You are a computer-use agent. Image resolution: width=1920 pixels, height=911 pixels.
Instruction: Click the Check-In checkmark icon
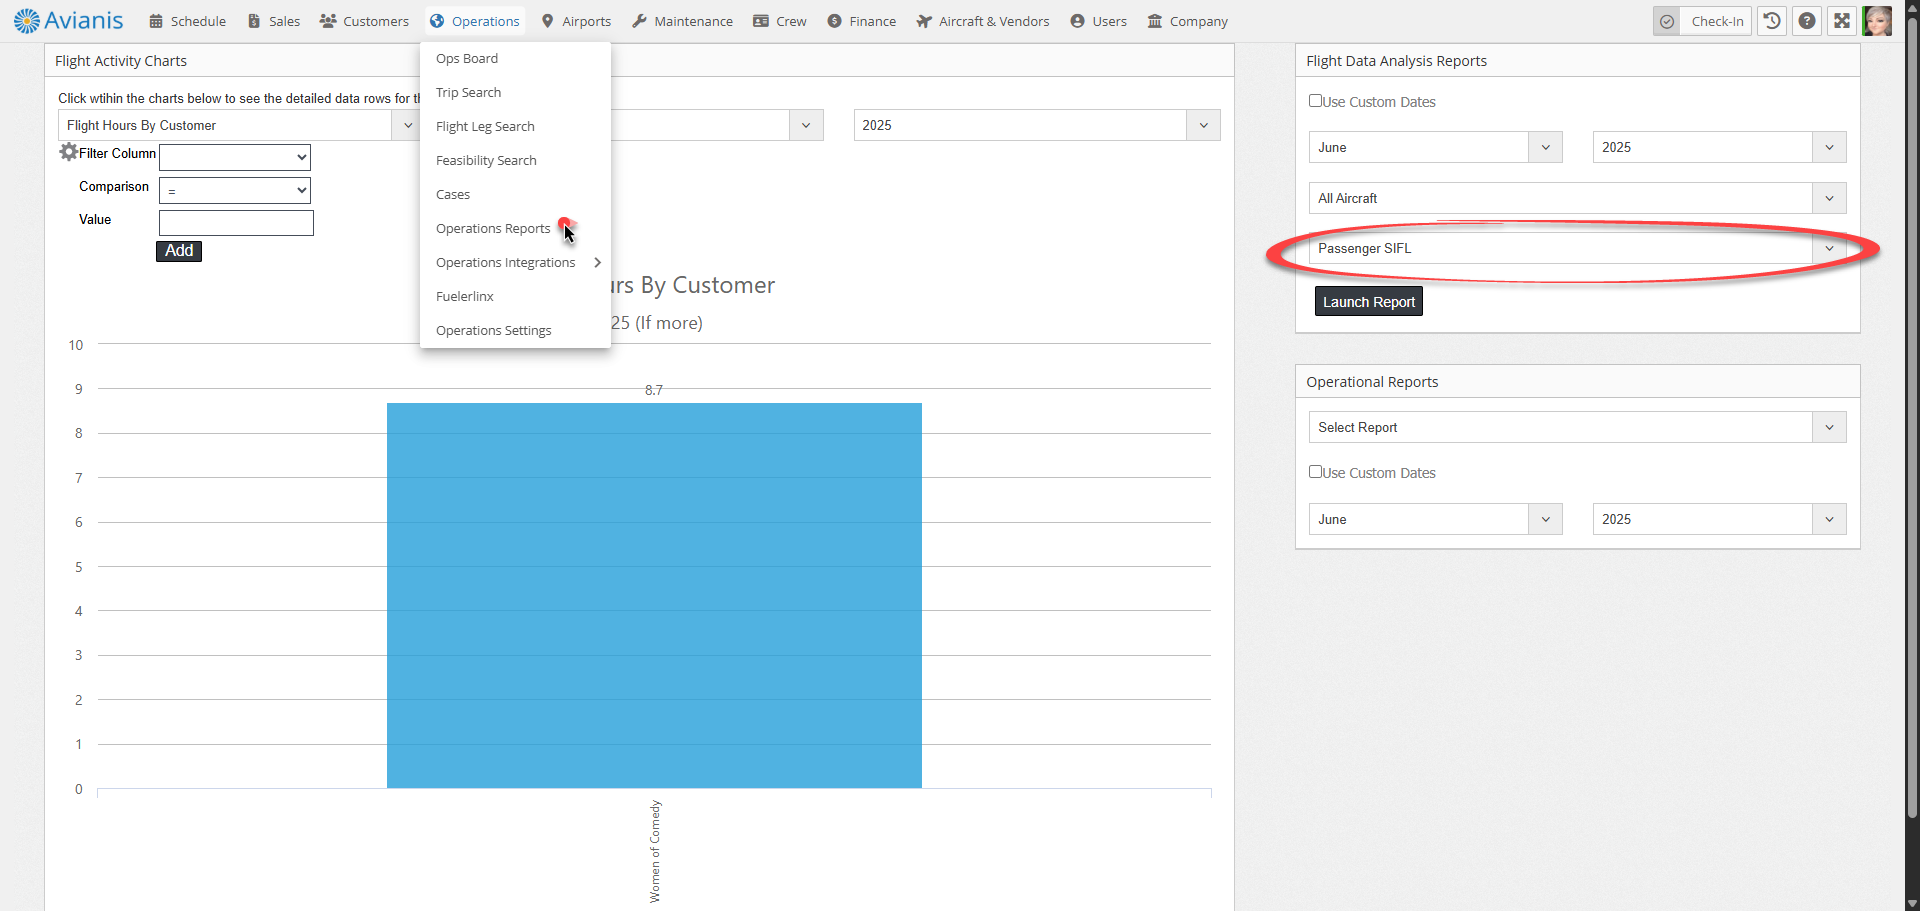[1667, 21]
